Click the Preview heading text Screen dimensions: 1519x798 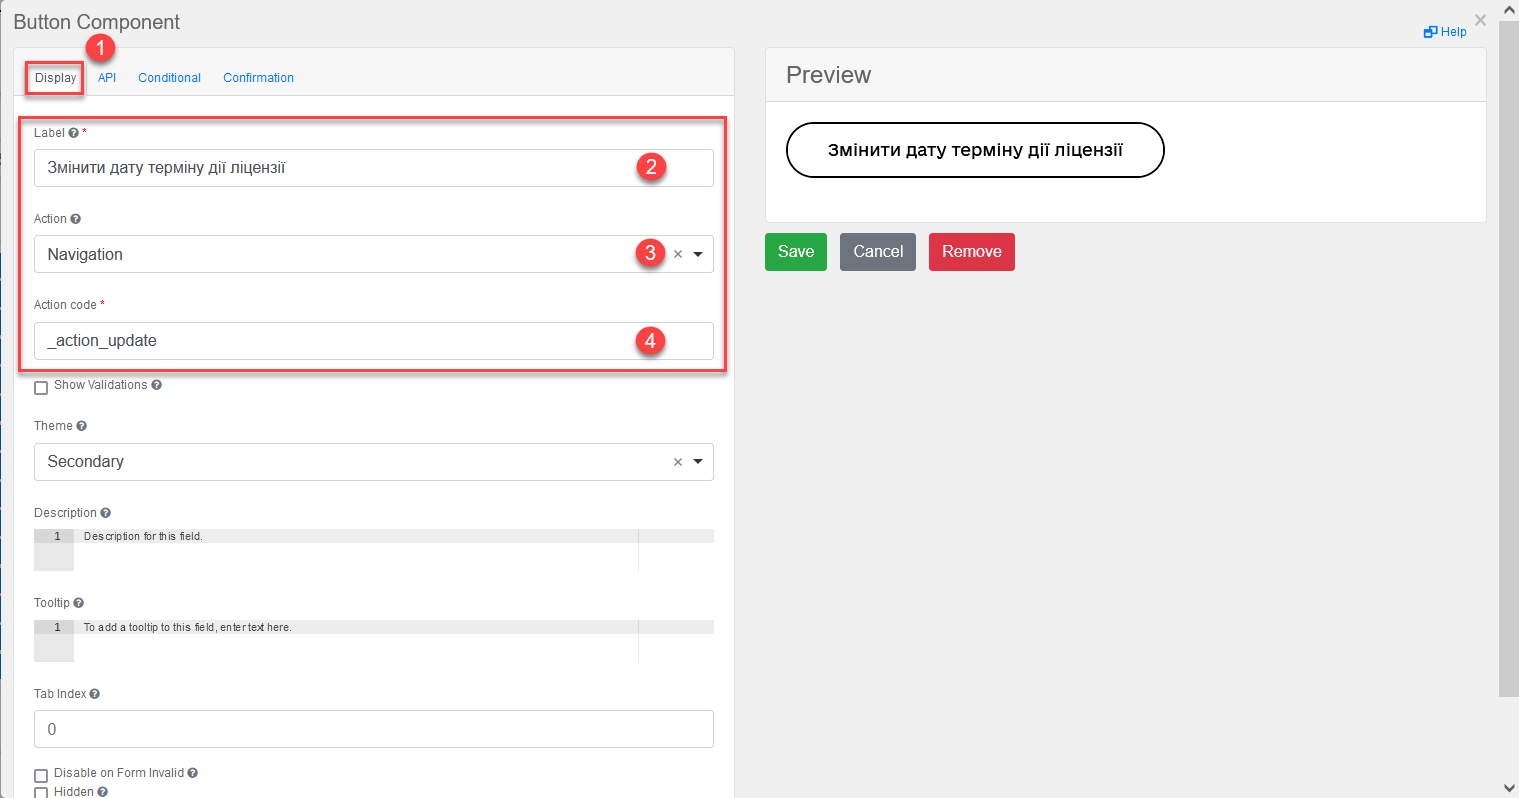[x=828, y=75]
